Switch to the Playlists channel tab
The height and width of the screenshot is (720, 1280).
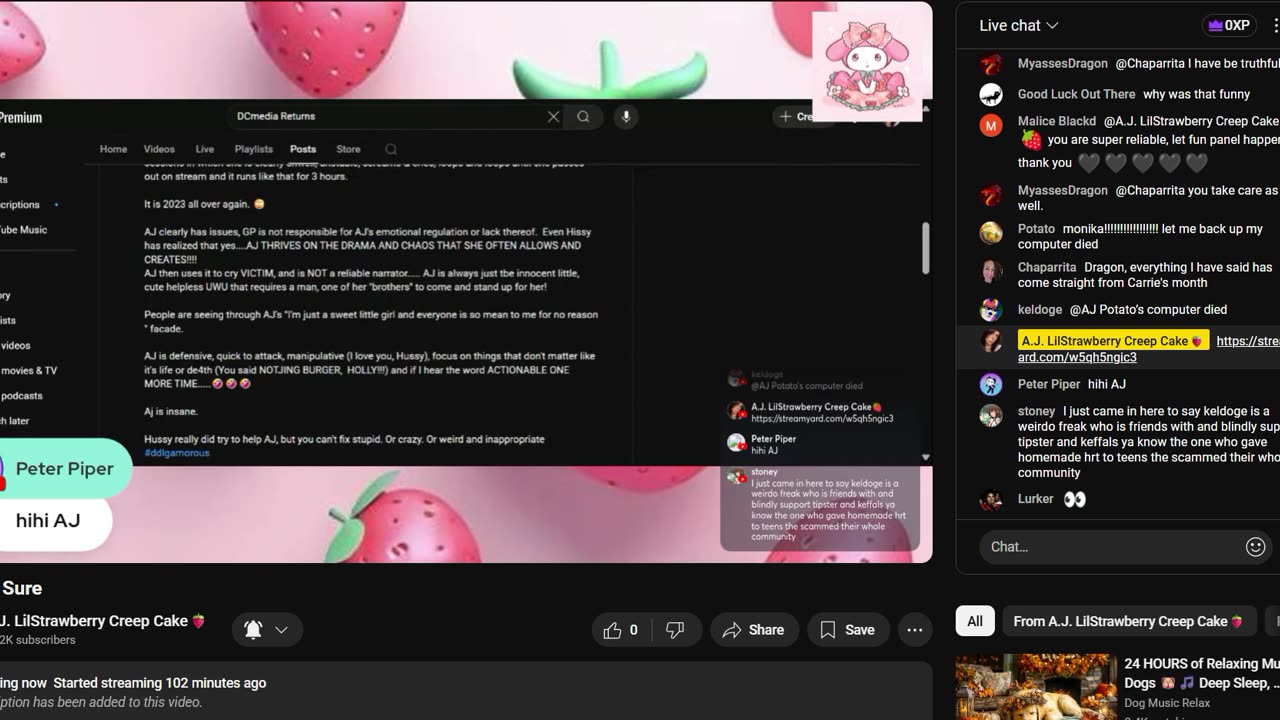pos(253,149)
